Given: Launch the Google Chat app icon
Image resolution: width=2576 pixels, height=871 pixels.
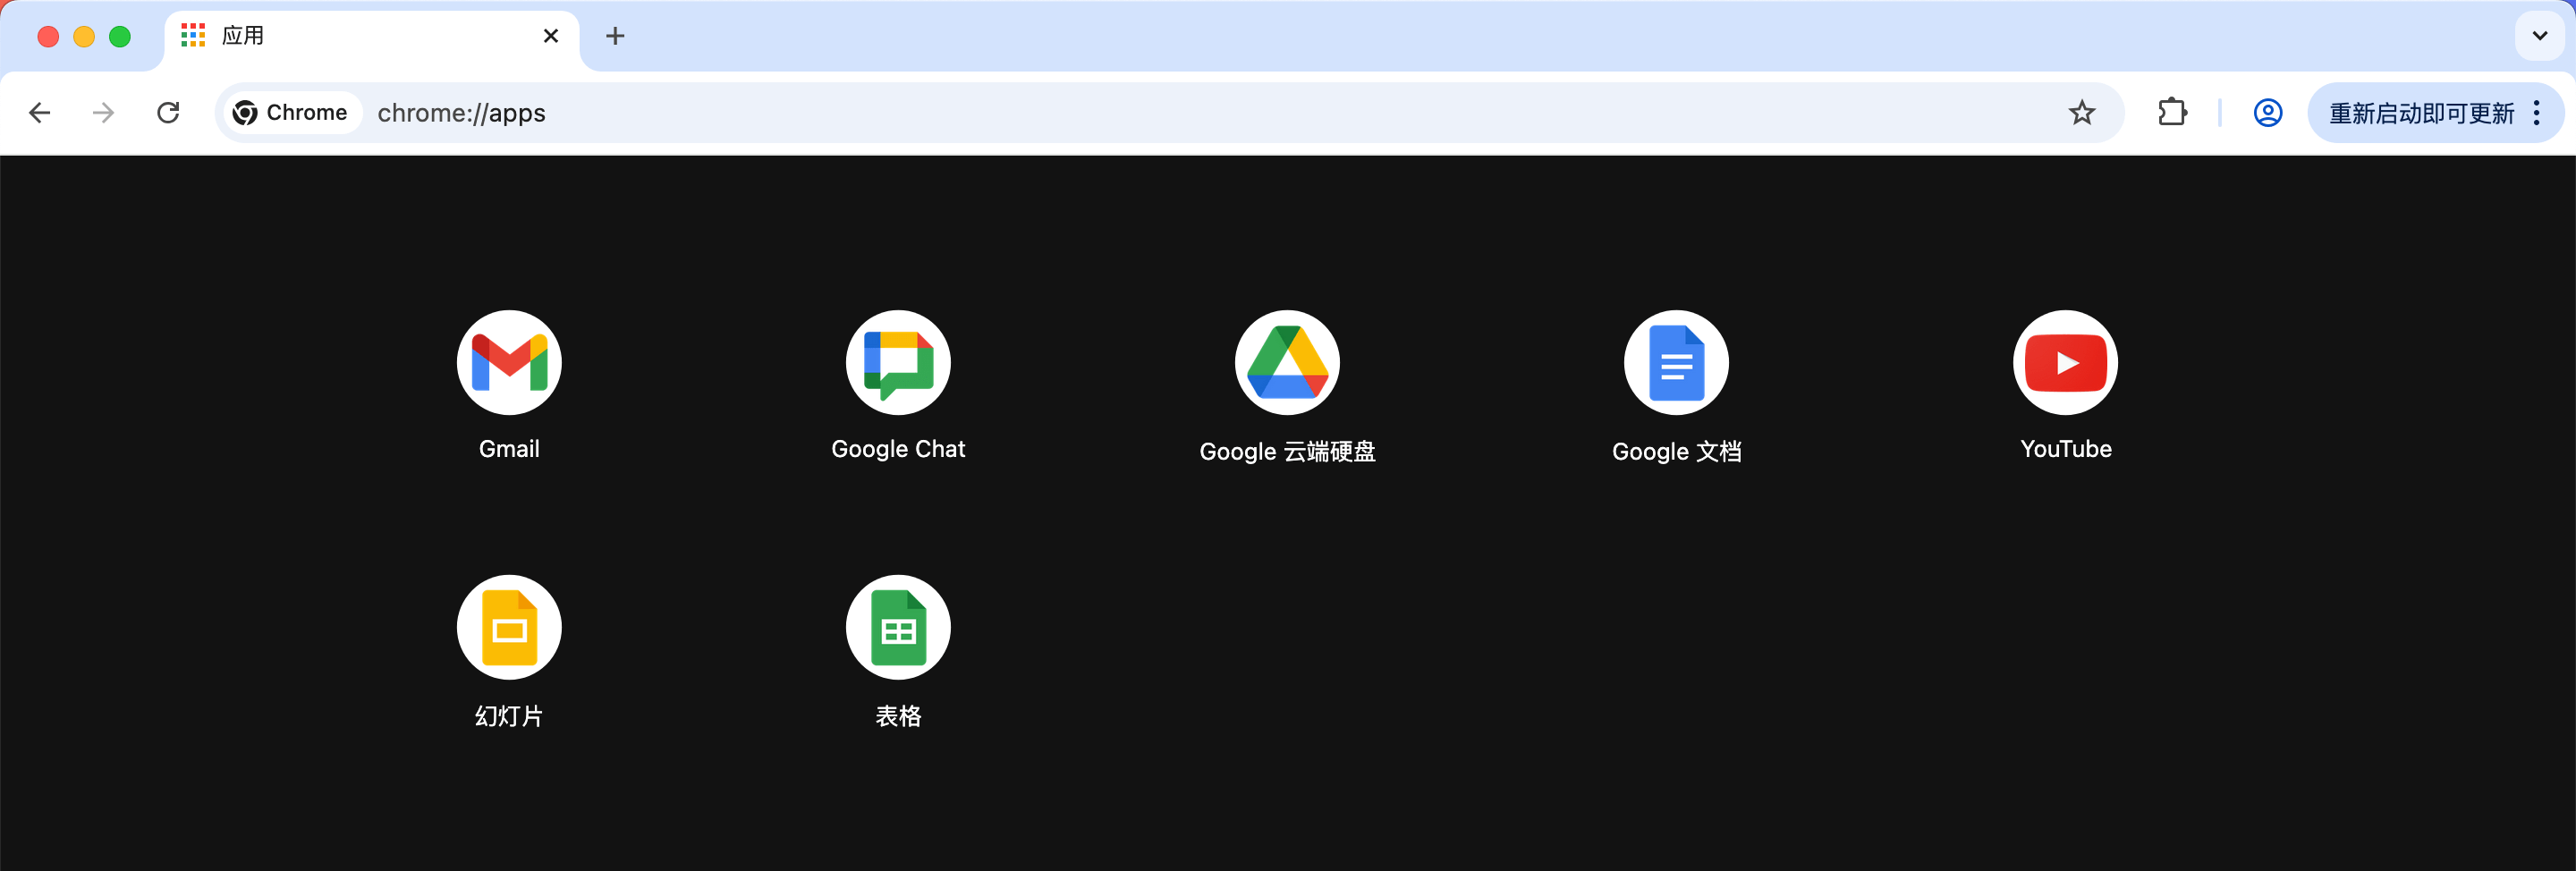Looking at the screenshot, I should (898, 362).
